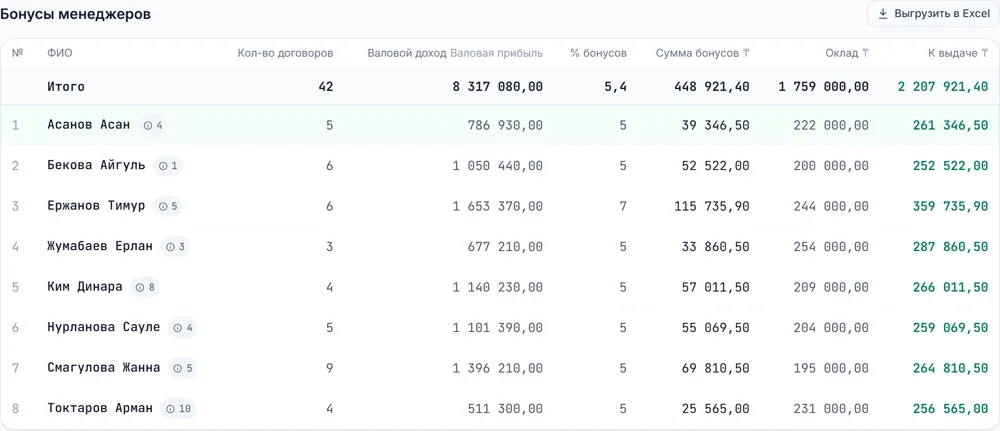Viewport: 1000px width, 431px height.
Task: Click total gross value 8 317 080,00
Action: tap(498, 87)
